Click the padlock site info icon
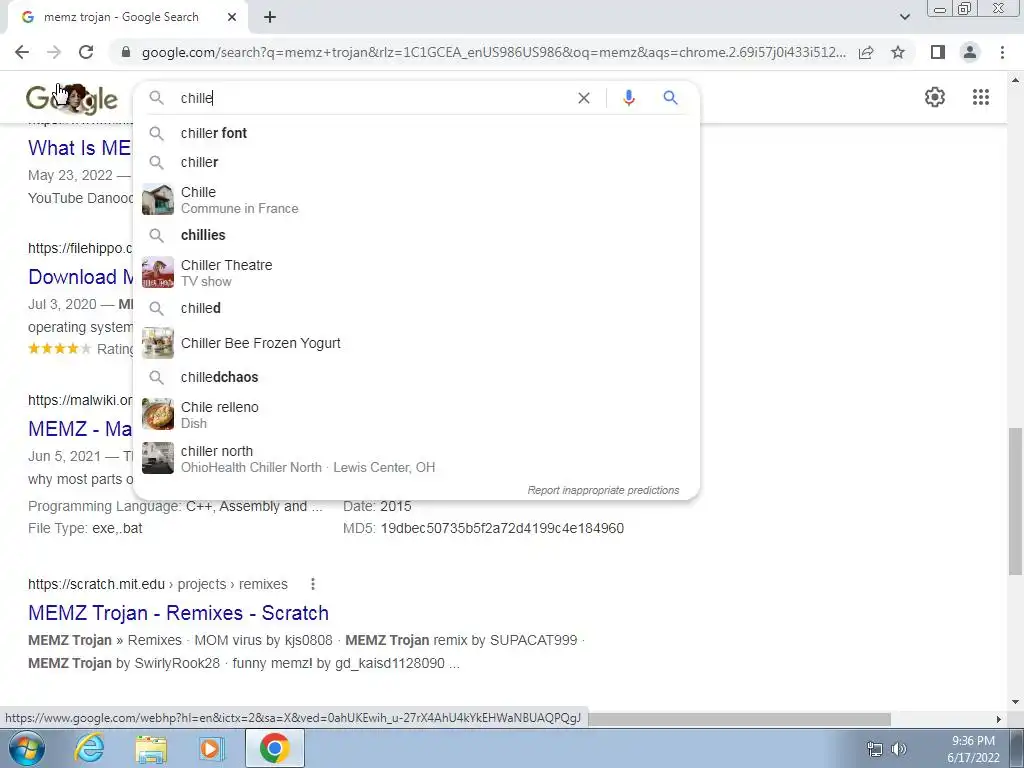The width and height of the screenshot is (1024, 768). (x=127, y=52)
